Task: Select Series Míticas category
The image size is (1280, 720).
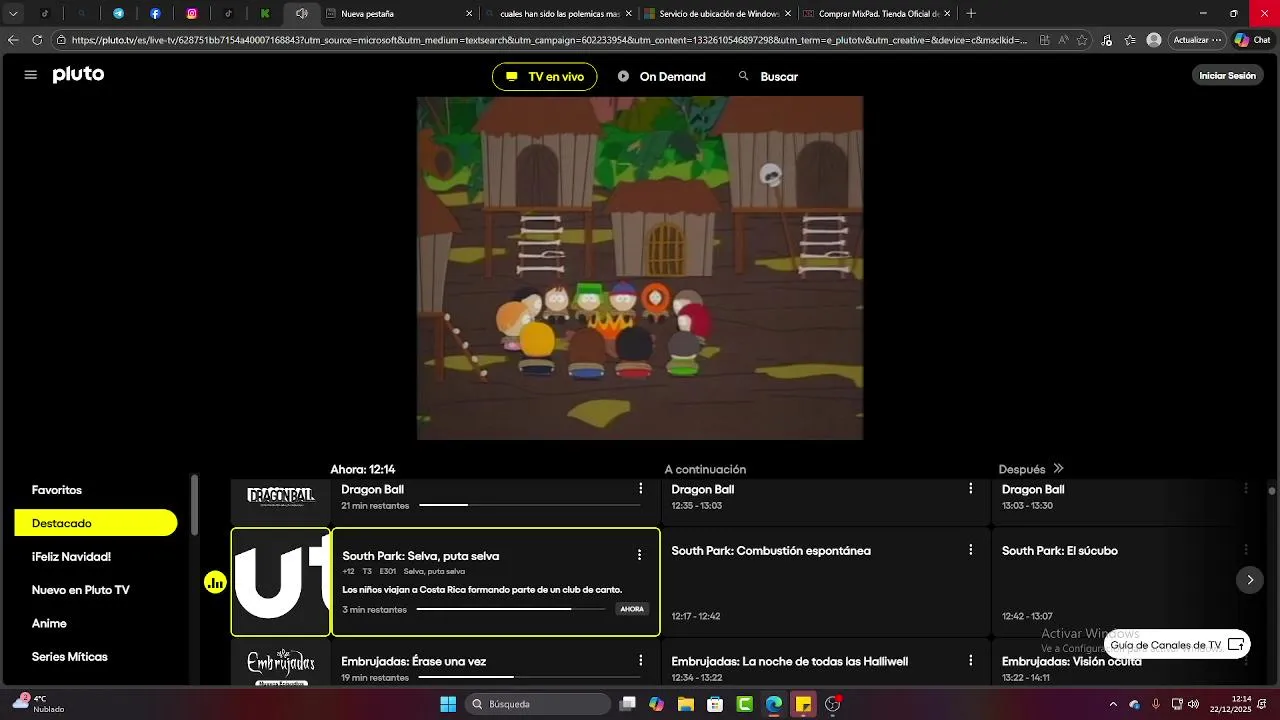Action: [69, 657]
